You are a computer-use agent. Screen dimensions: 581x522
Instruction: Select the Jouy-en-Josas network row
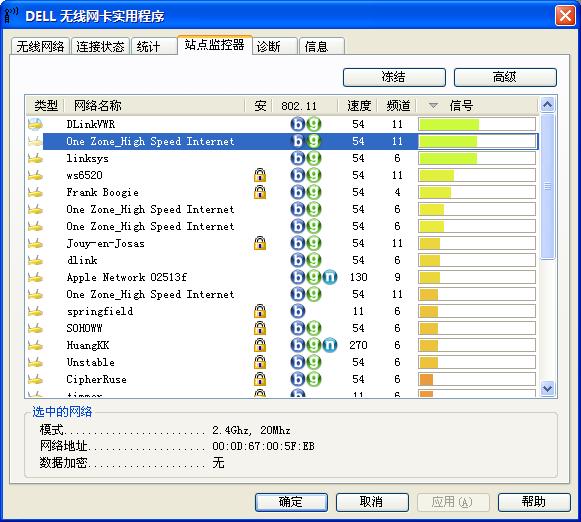(x=282, y=243)
